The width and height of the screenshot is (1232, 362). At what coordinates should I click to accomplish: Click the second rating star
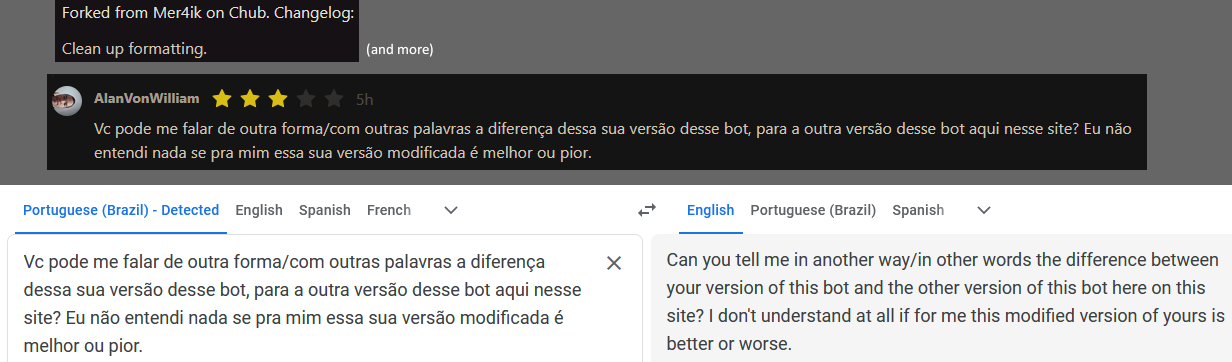[x=250, y=99]
